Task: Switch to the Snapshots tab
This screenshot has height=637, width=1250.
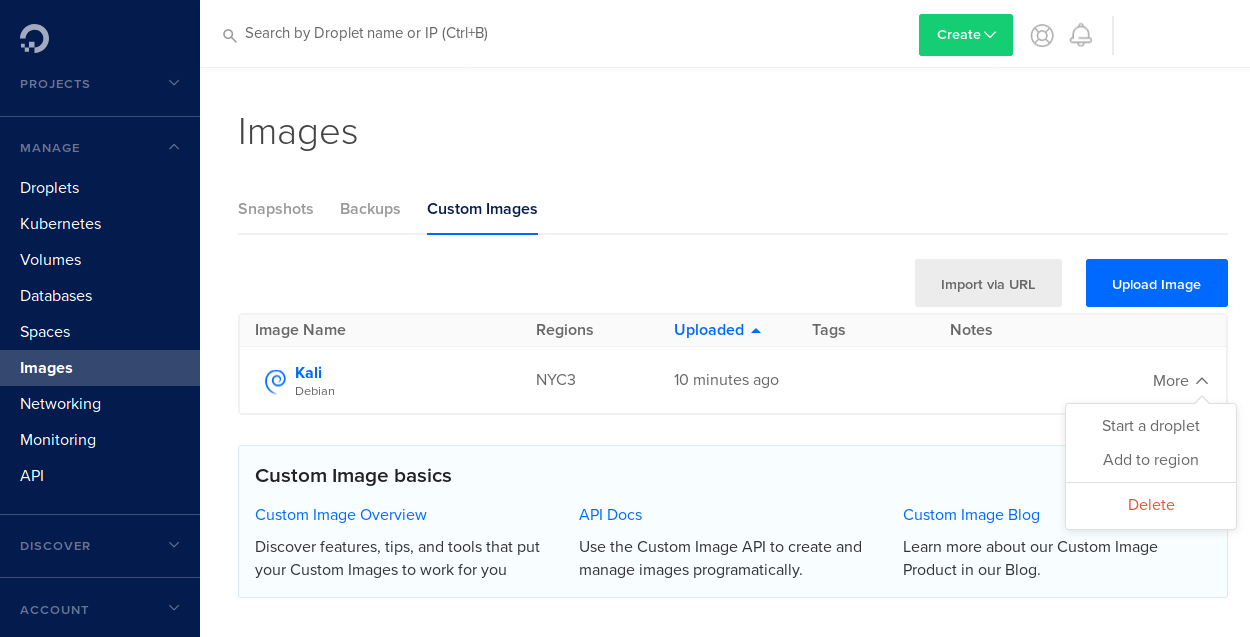Action: tap(276, 209)
